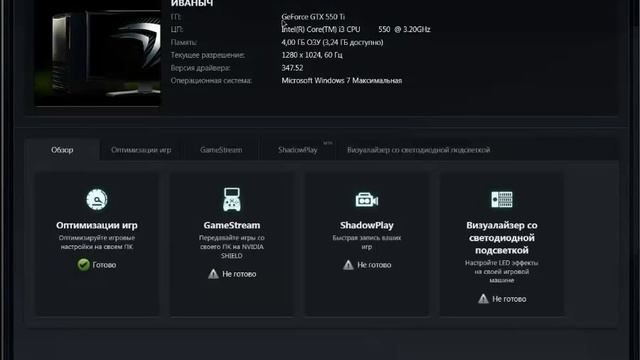Click the driver version 347.52
Viewport: 640px width, 360px height.
[x=292, y=68]
